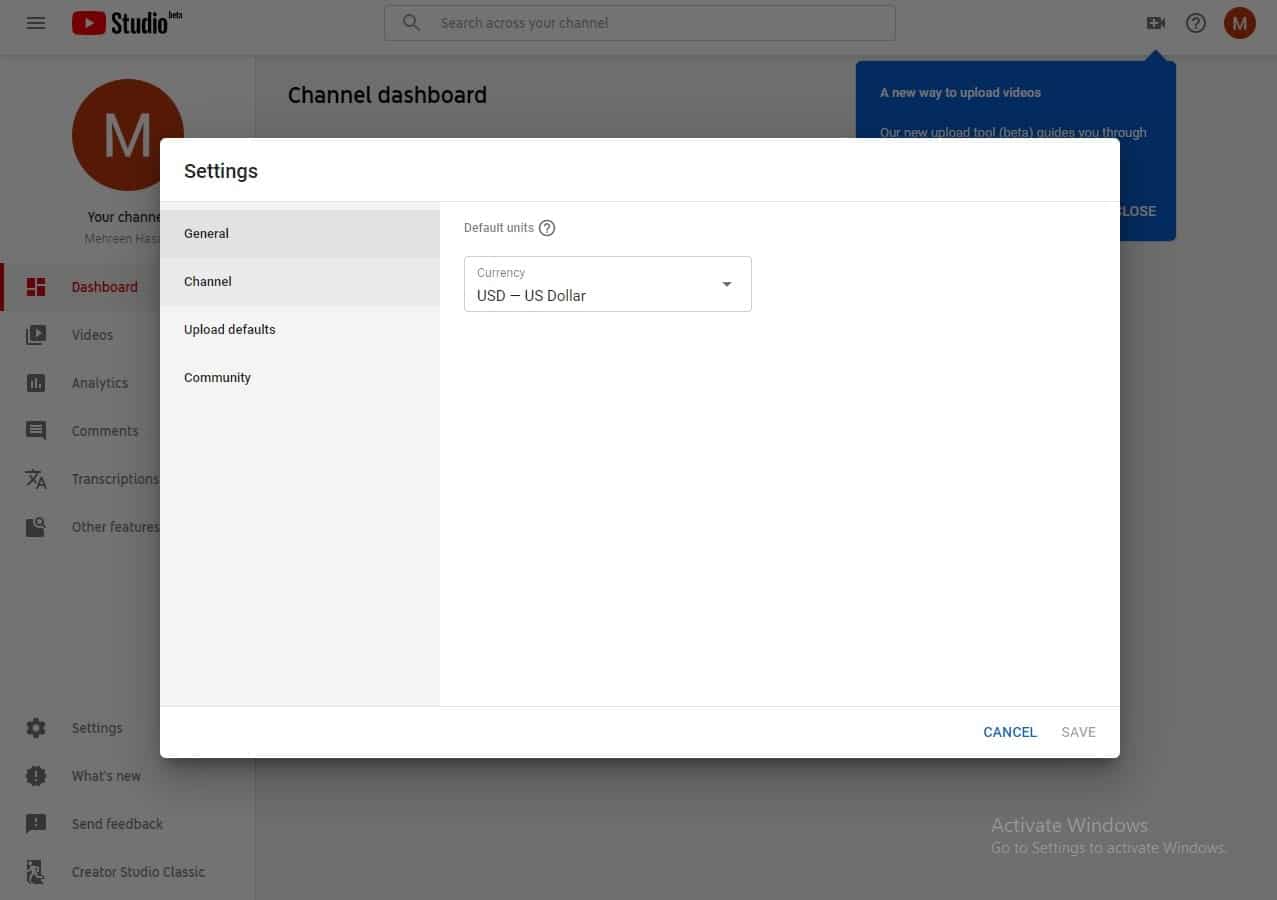Click the Analytics bar chart icon
The width and height of the screenshot is (1277, 900).
(36, 383)
